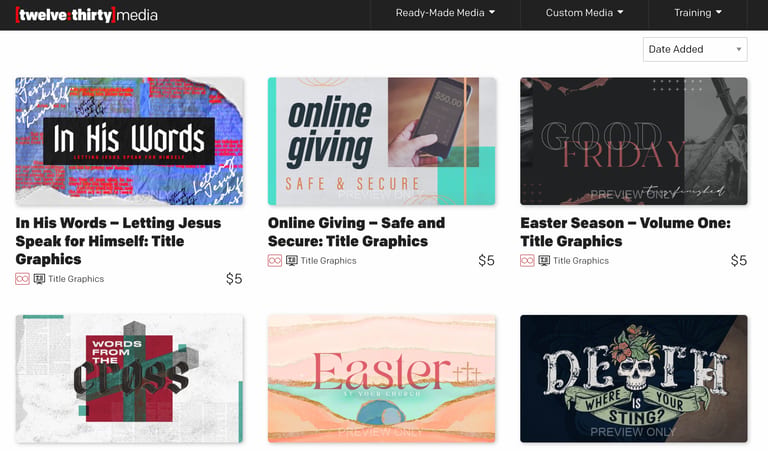The image size is (768, 451).
Task: Click the $5 price for Online Giving
Action: pos(486,261)
